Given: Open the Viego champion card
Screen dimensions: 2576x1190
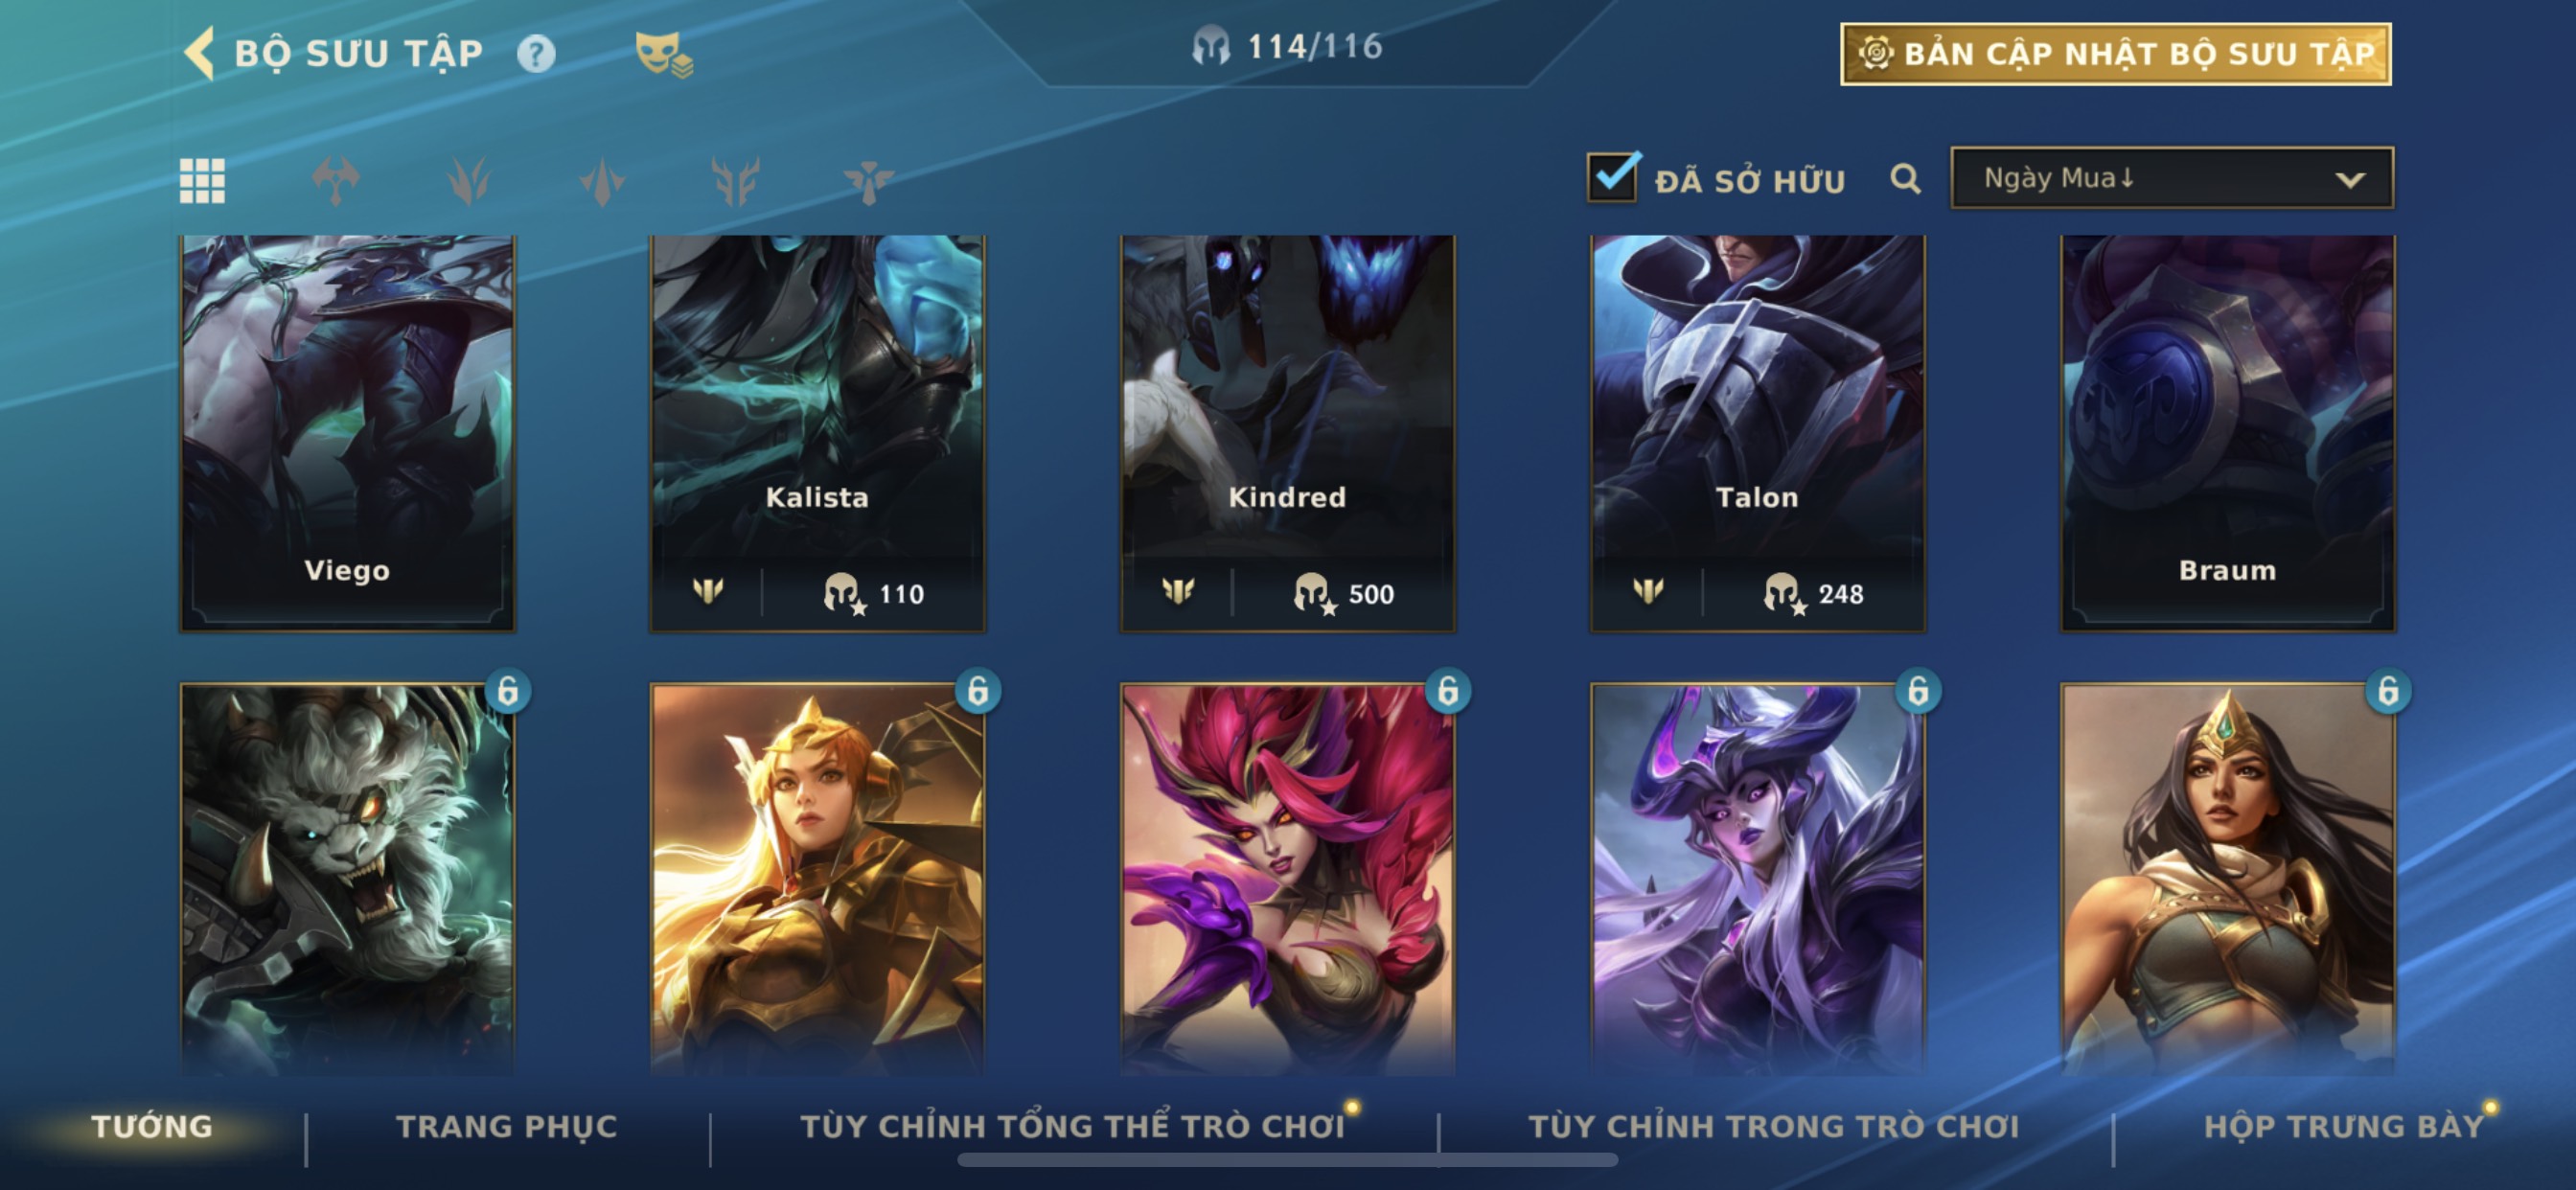Looking at the screenshot, I should [x=347, y=433].
